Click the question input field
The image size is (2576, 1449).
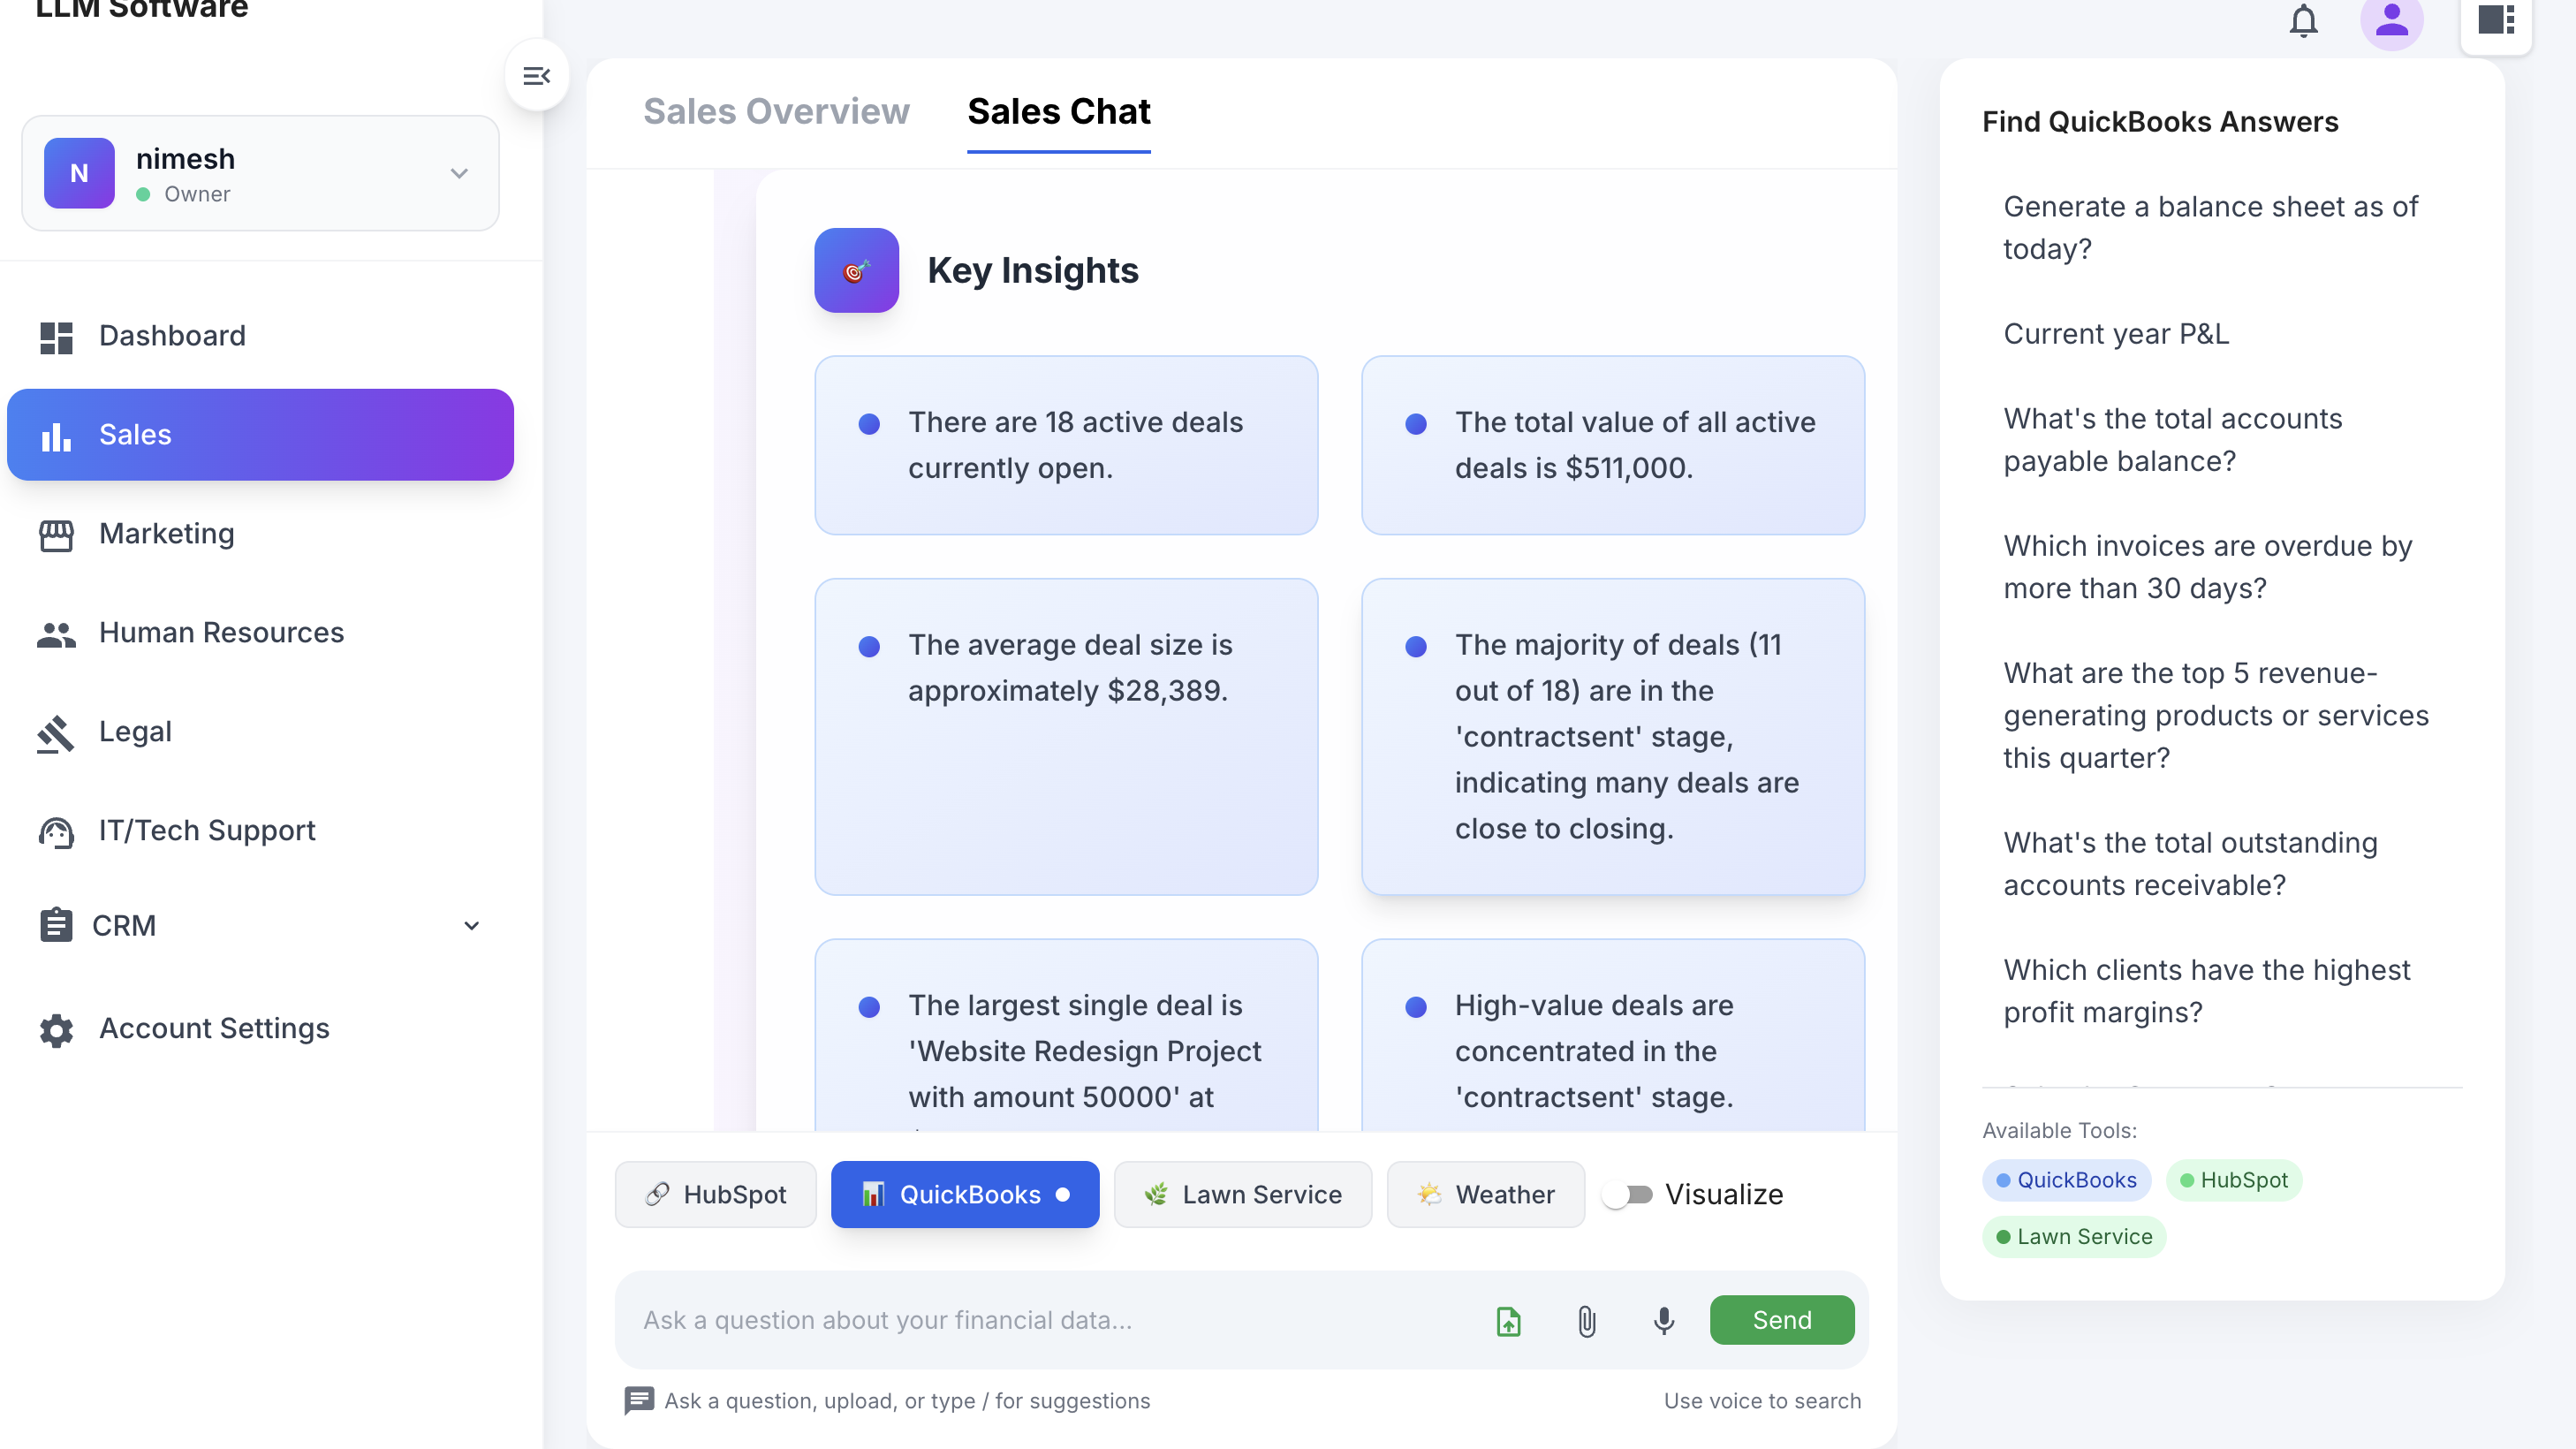click(x=1050, y=1320)
